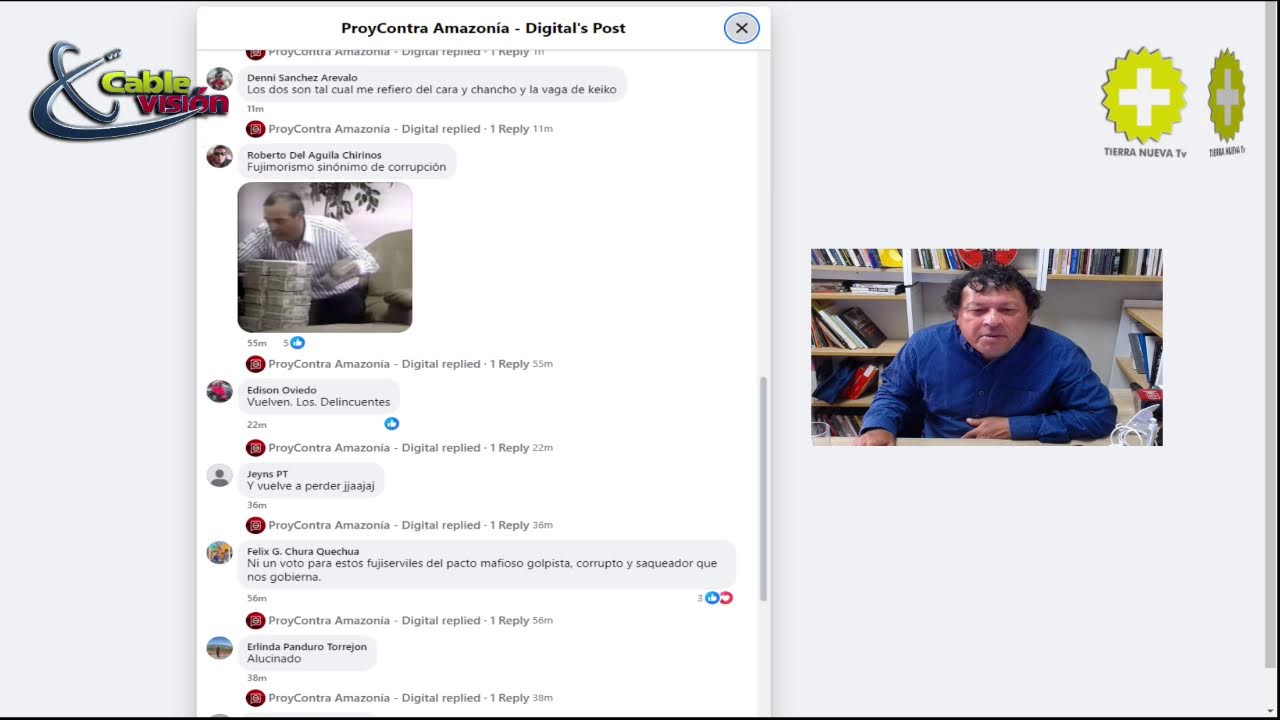Expand the reply posted 55m ago
The width and height of the screenshot is (1280, 720).
pyautogui.click(x=399, y=364)
